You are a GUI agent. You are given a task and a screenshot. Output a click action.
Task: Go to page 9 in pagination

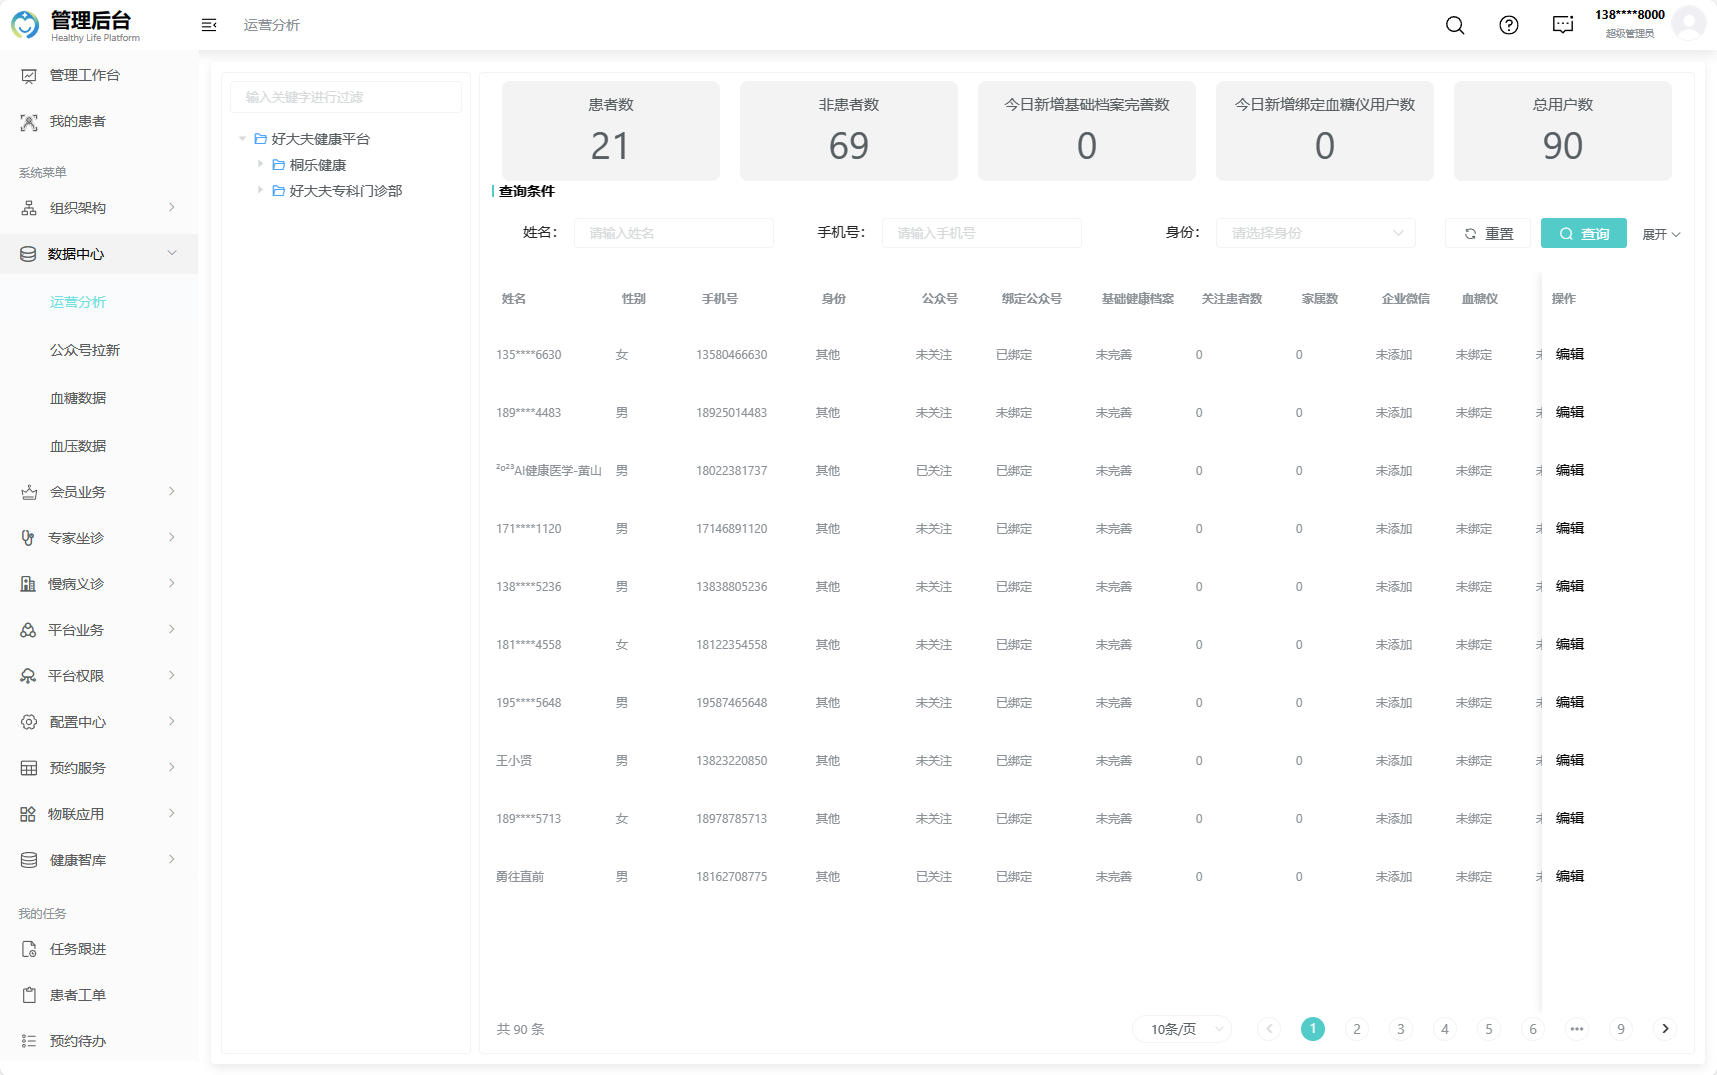click(x=1621, y=1029)
